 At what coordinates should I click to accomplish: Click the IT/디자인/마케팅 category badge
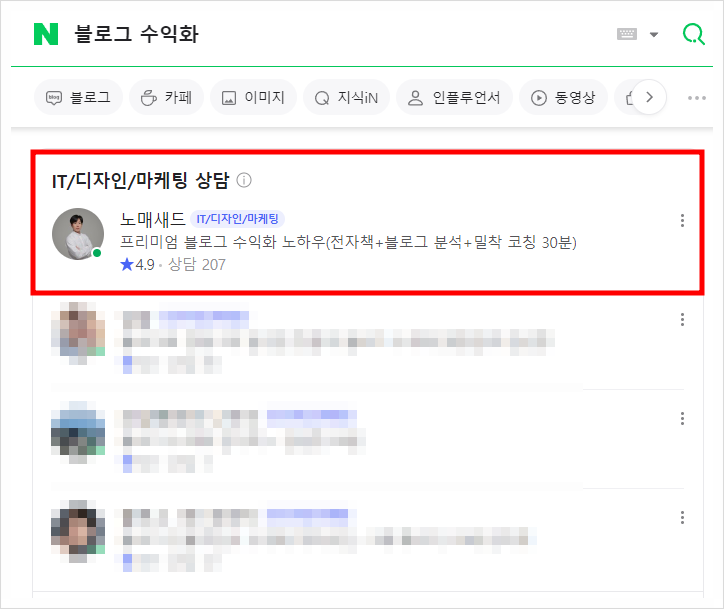click(237, 219)
